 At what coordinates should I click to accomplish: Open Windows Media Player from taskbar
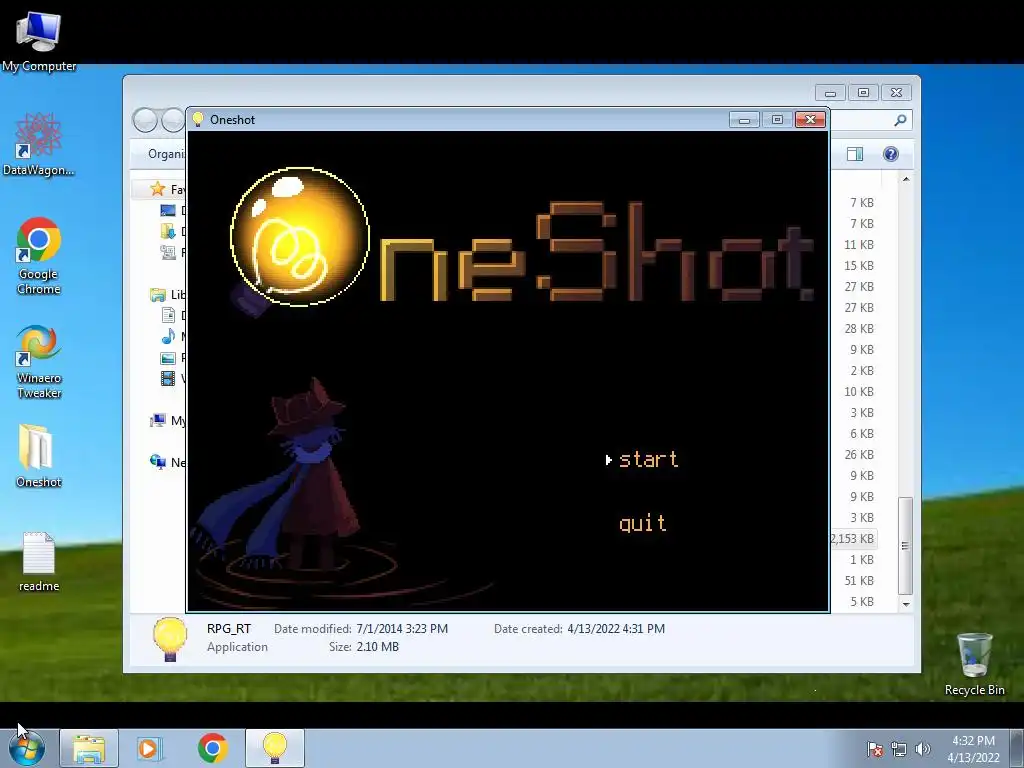pos(148,748)
